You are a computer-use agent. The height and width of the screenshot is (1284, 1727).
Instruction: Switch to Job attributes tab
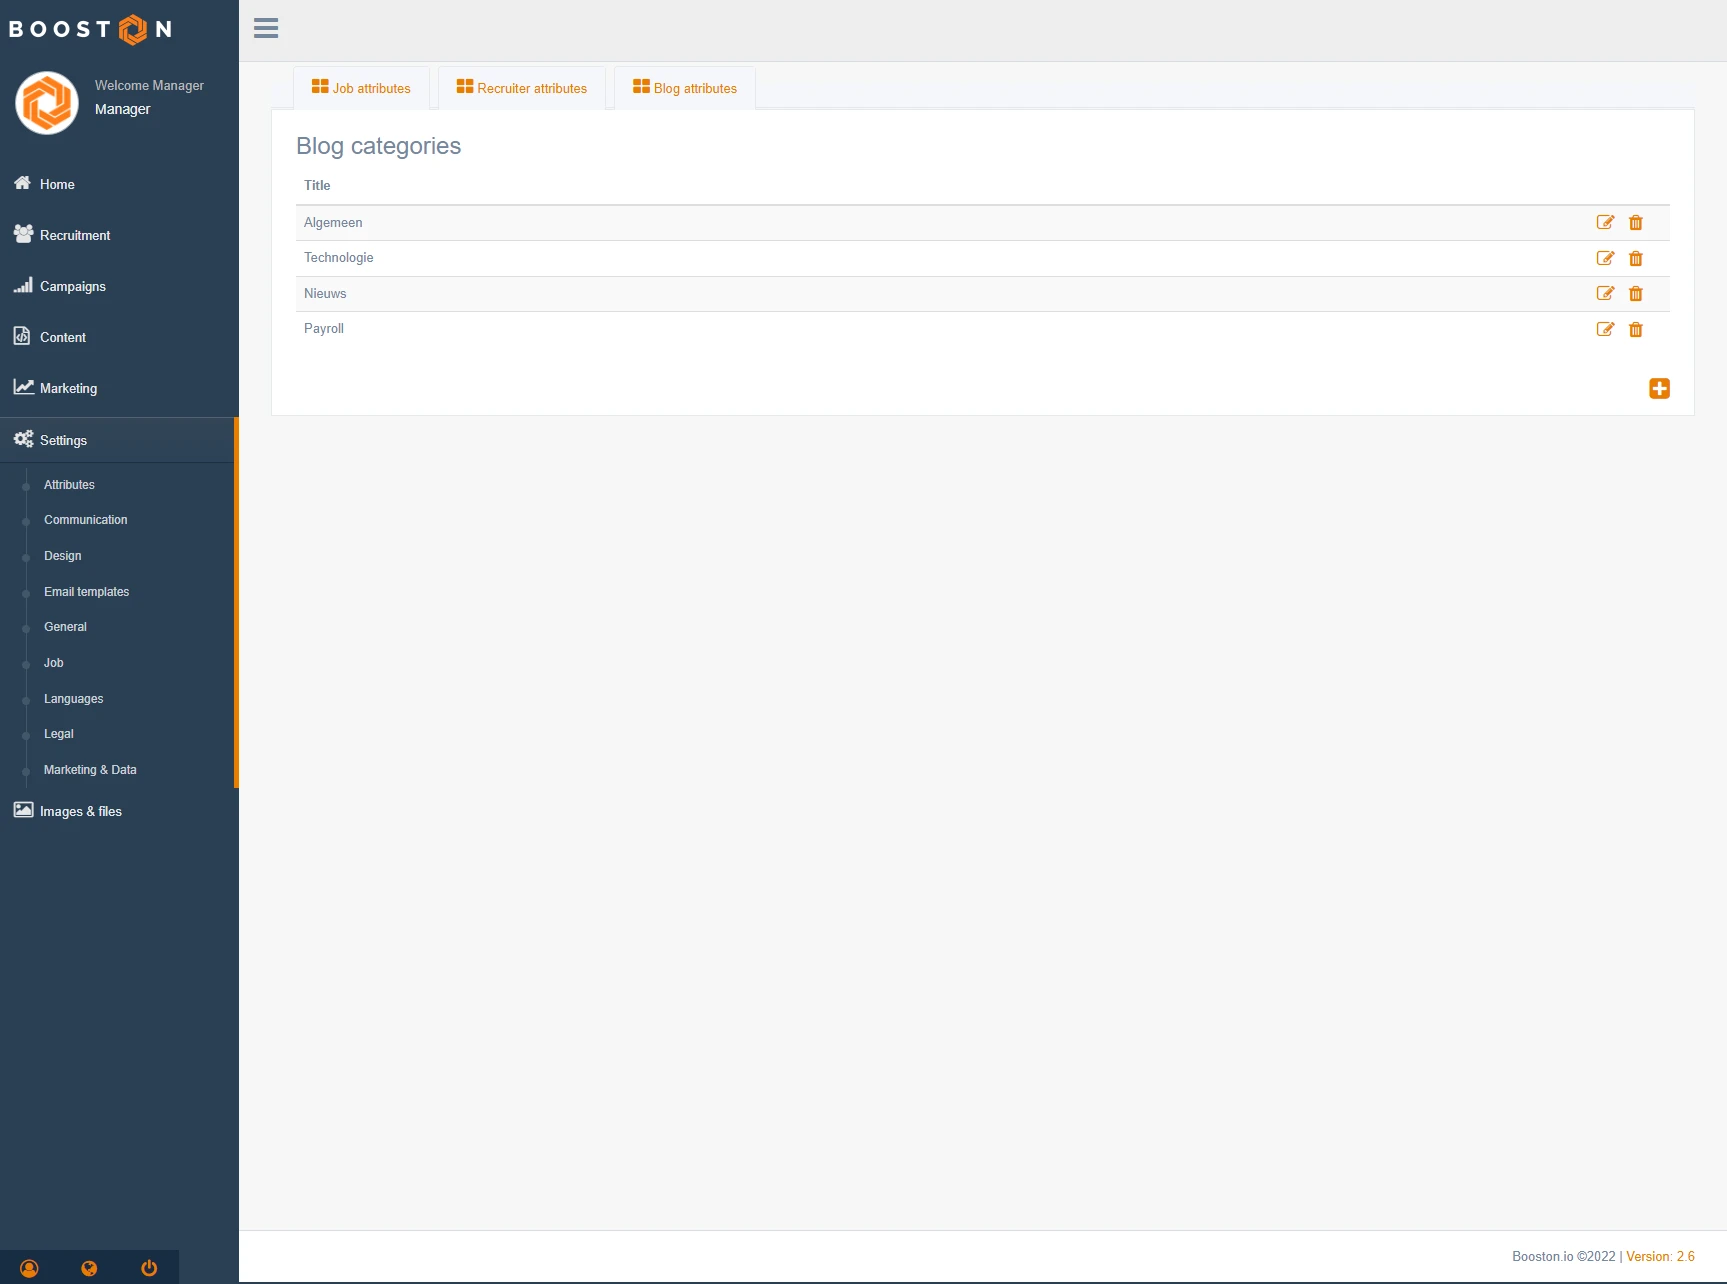[361, 88]
